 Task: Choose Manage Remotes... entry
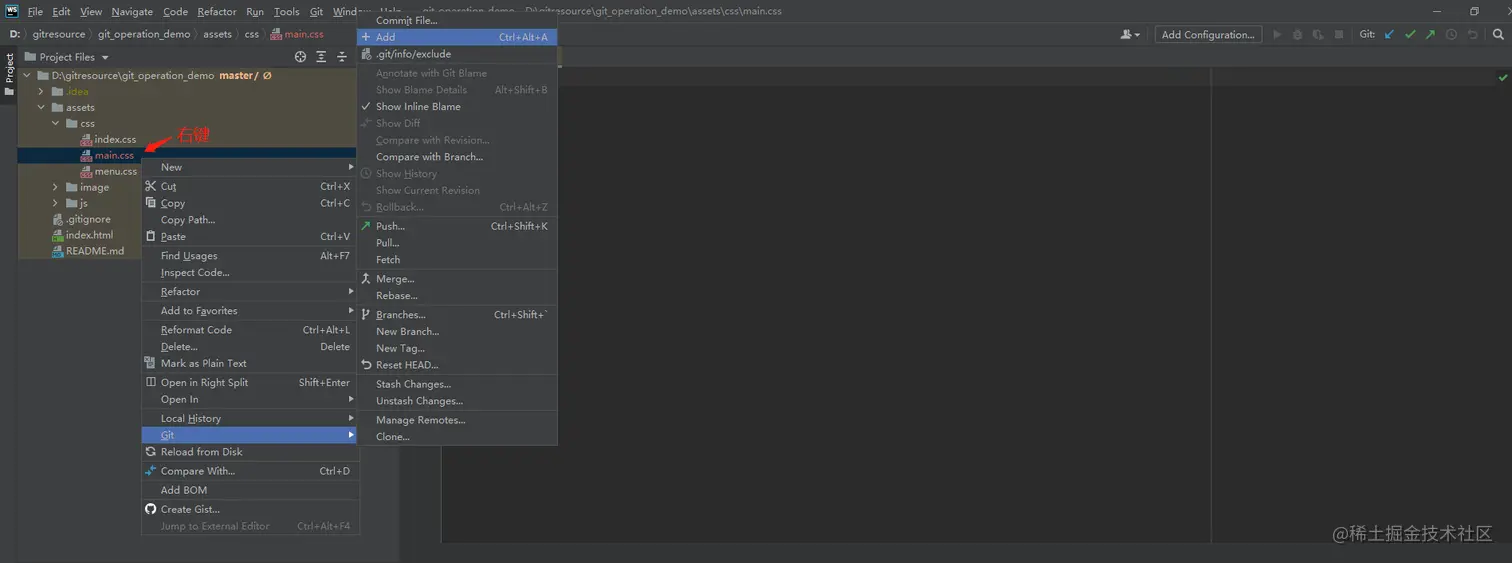[x=457, y=420]
